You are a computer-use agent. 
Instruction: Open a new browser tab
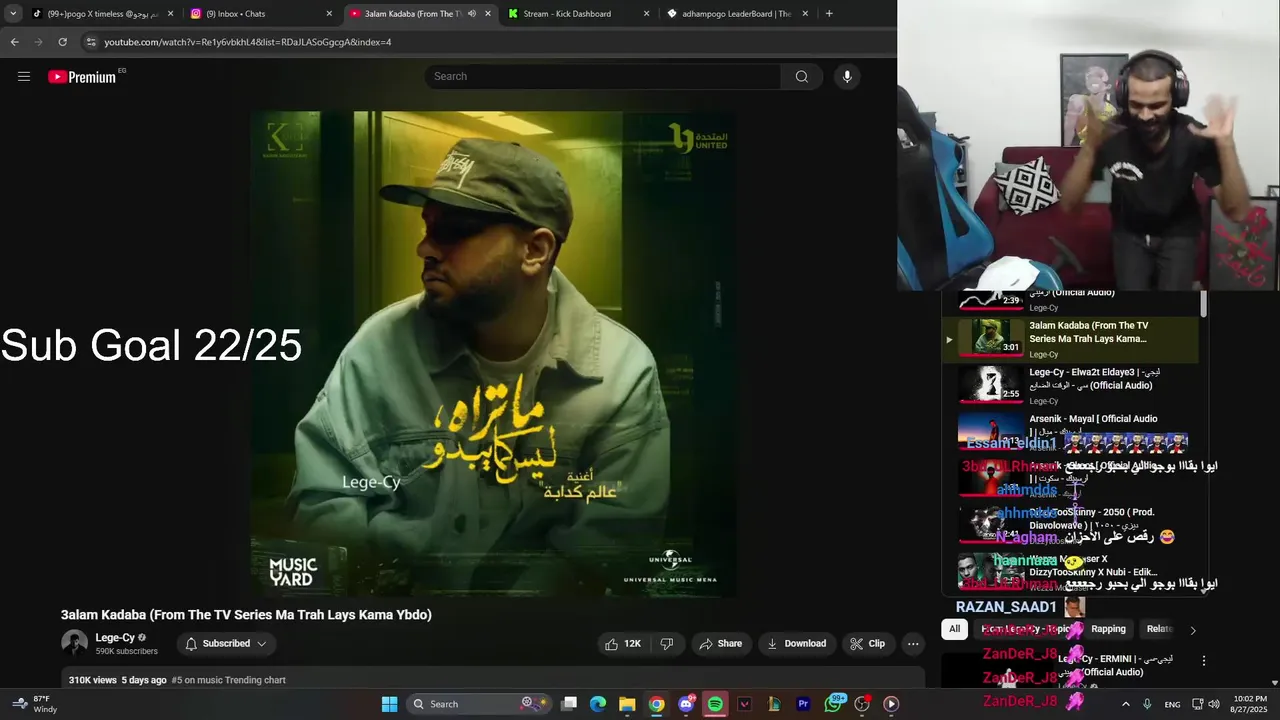point(829,14)
